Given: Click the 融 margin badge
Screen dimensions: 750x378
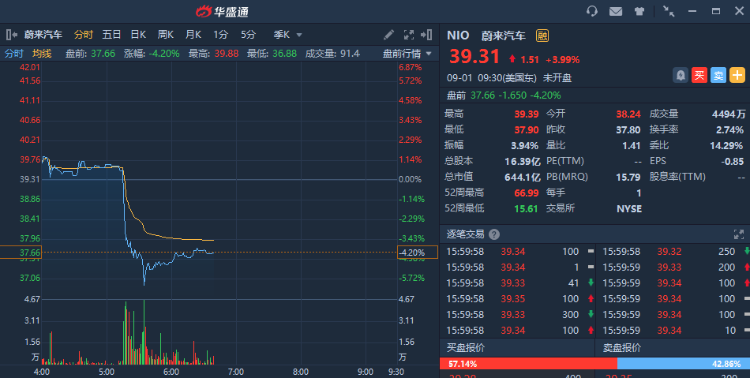Looking at the screenshot, I should 542,35.
